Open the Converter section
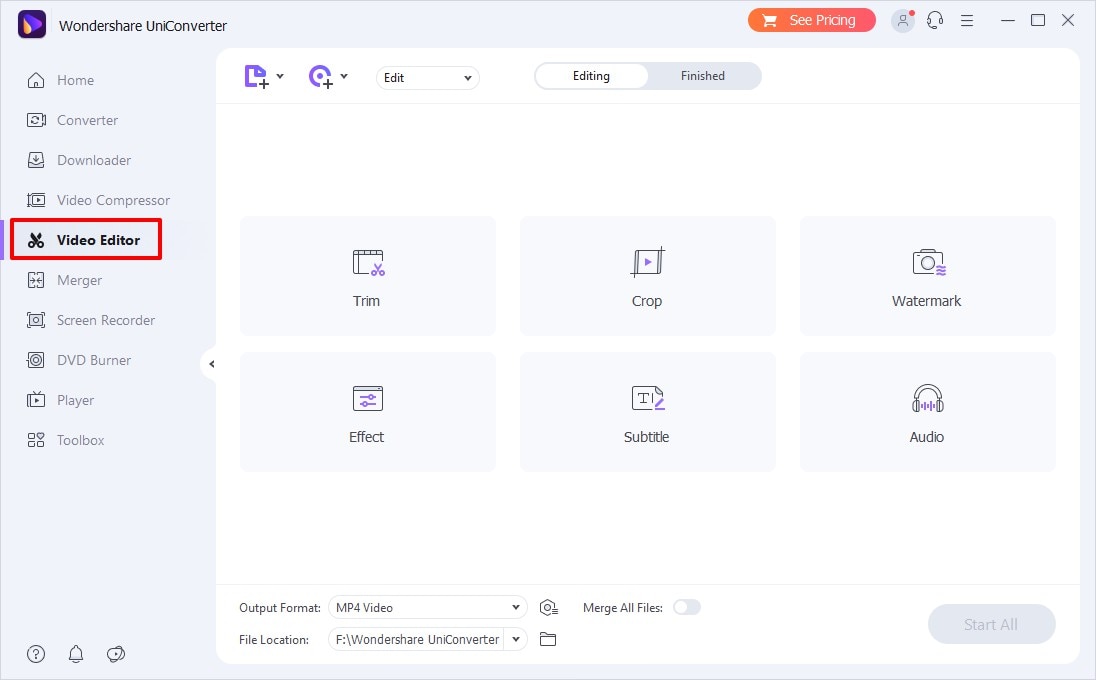 tap(72, 120)
